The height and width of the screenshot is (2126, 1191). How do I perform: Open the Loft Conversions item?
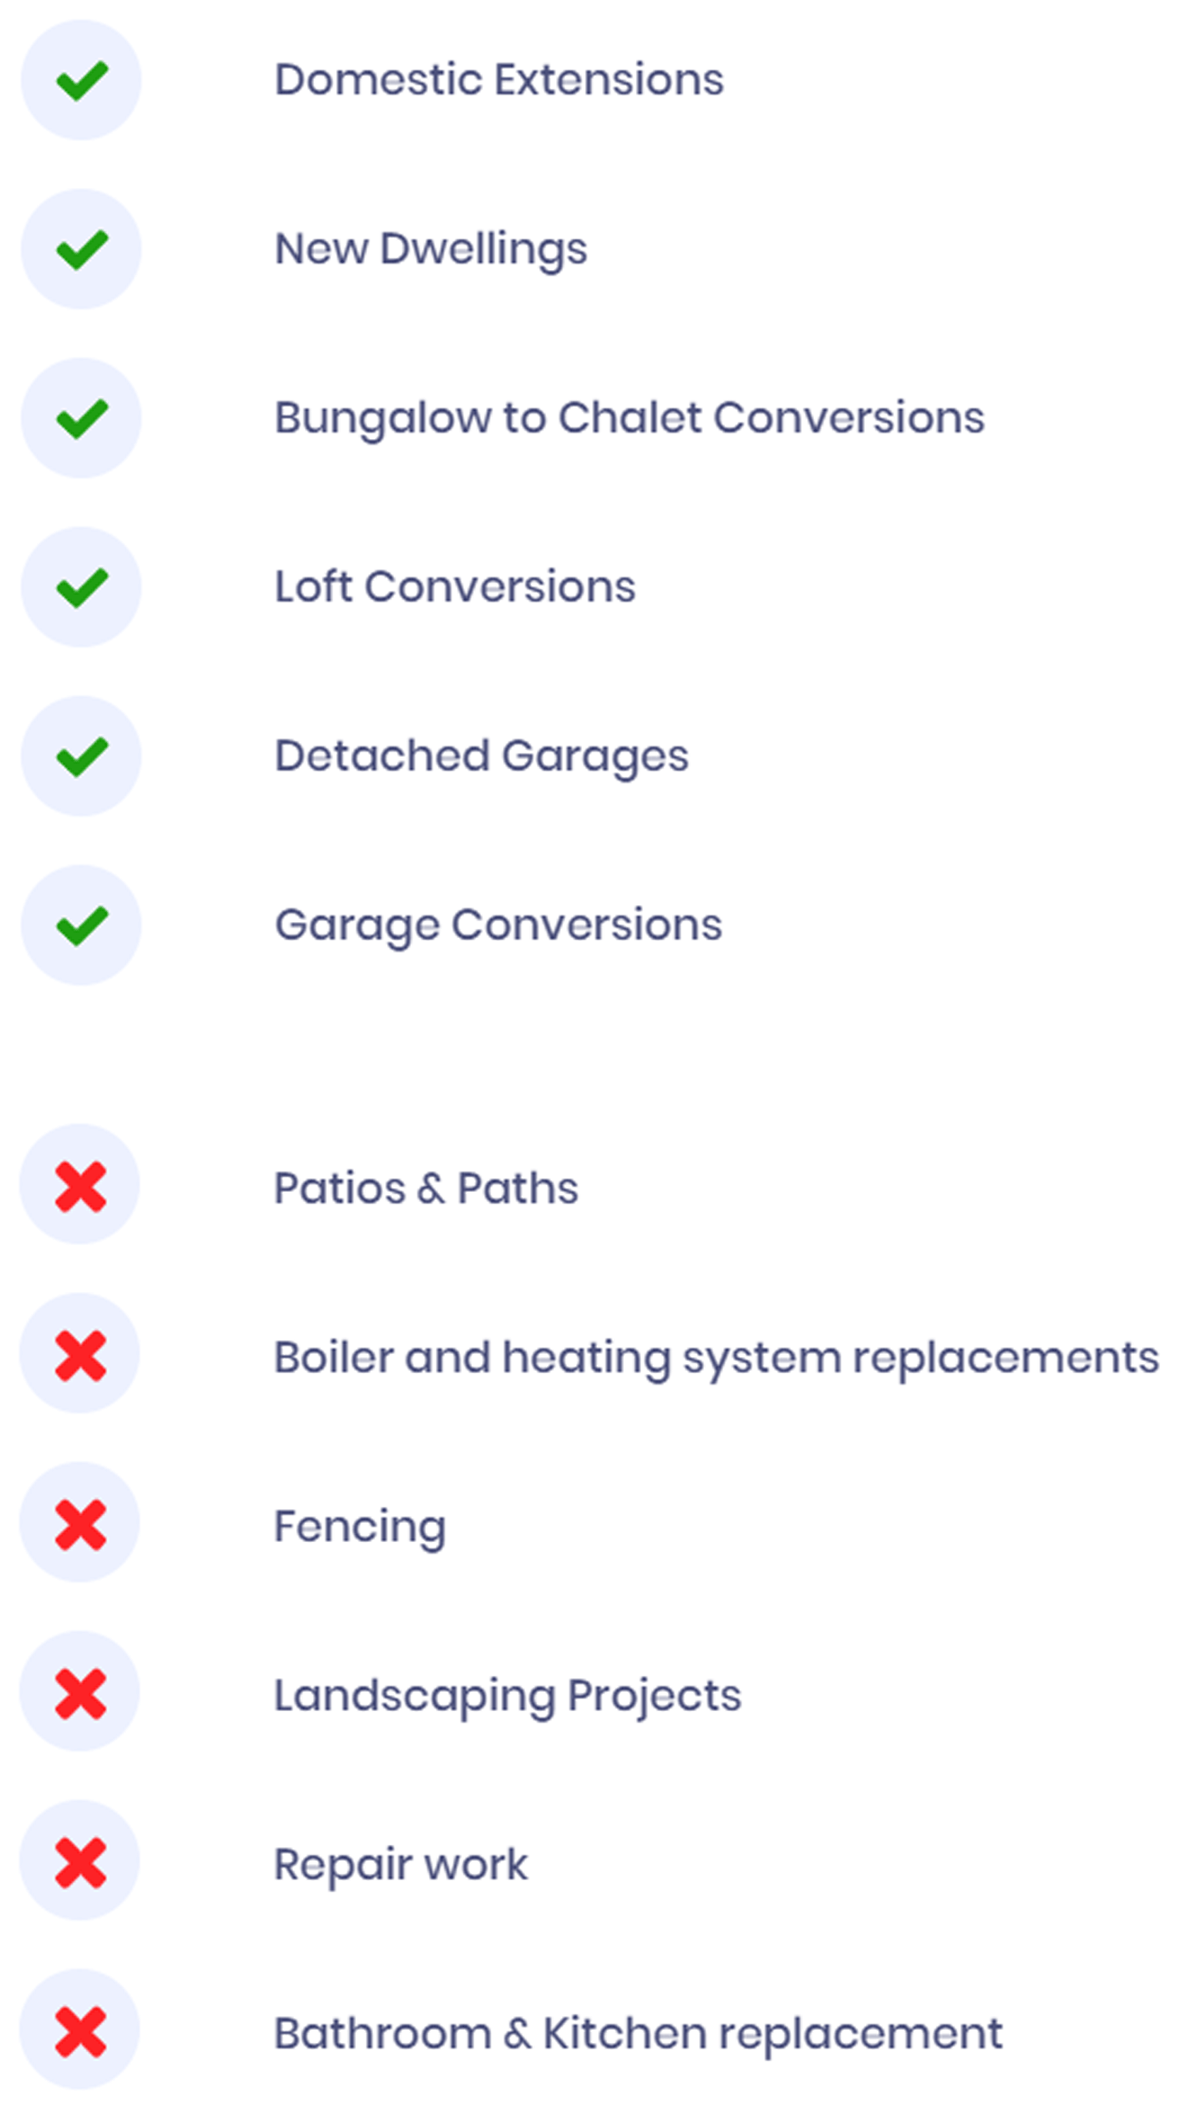pyautogui.click(x=455, y=587)
